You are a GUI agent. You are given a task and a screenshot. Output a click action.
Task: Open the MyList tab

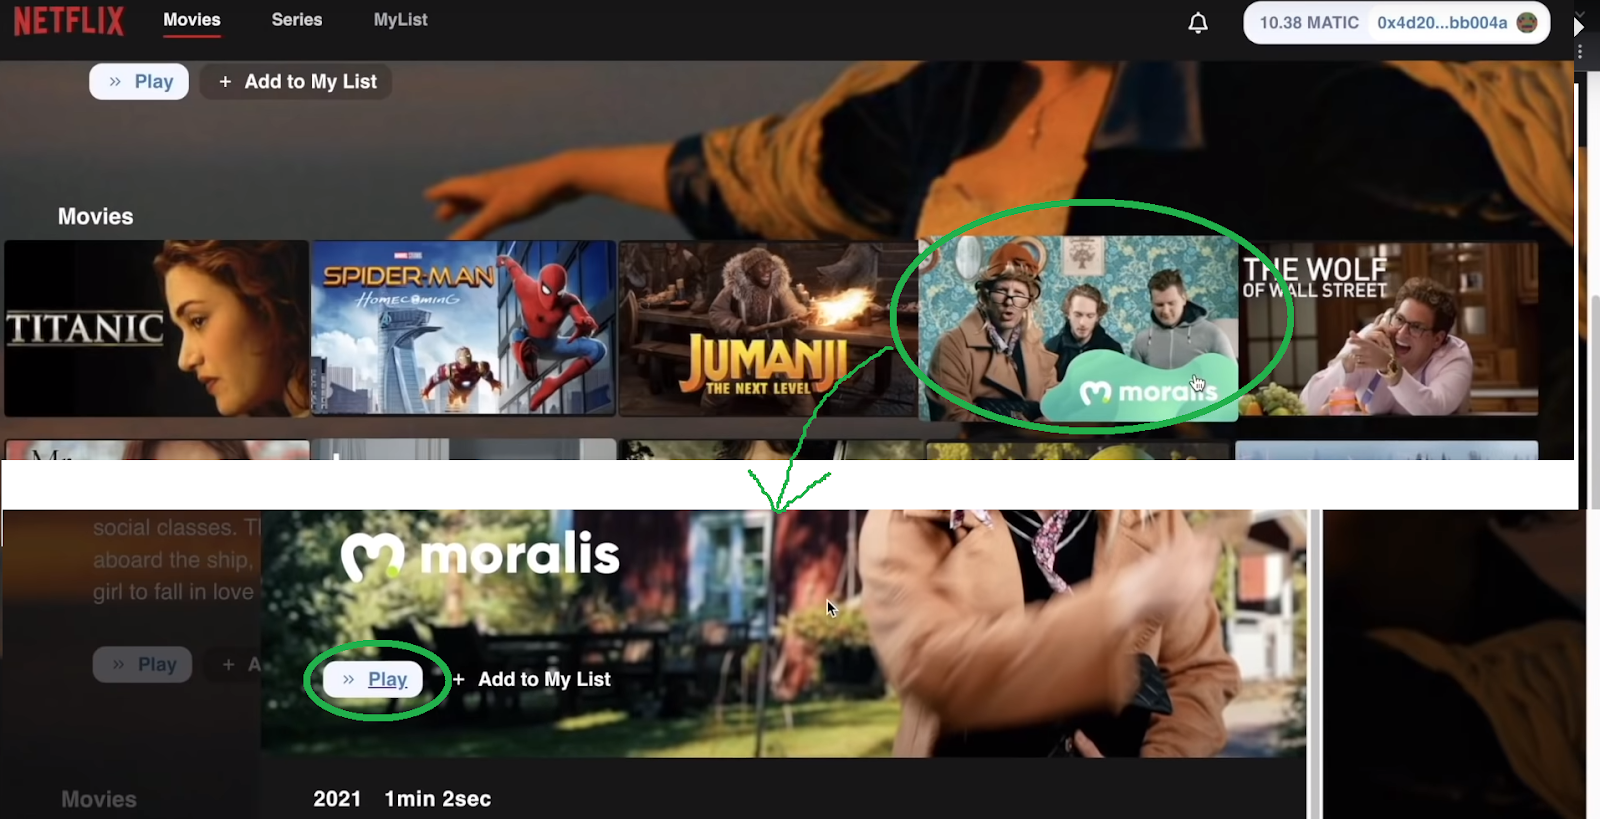tap(400, 20)
